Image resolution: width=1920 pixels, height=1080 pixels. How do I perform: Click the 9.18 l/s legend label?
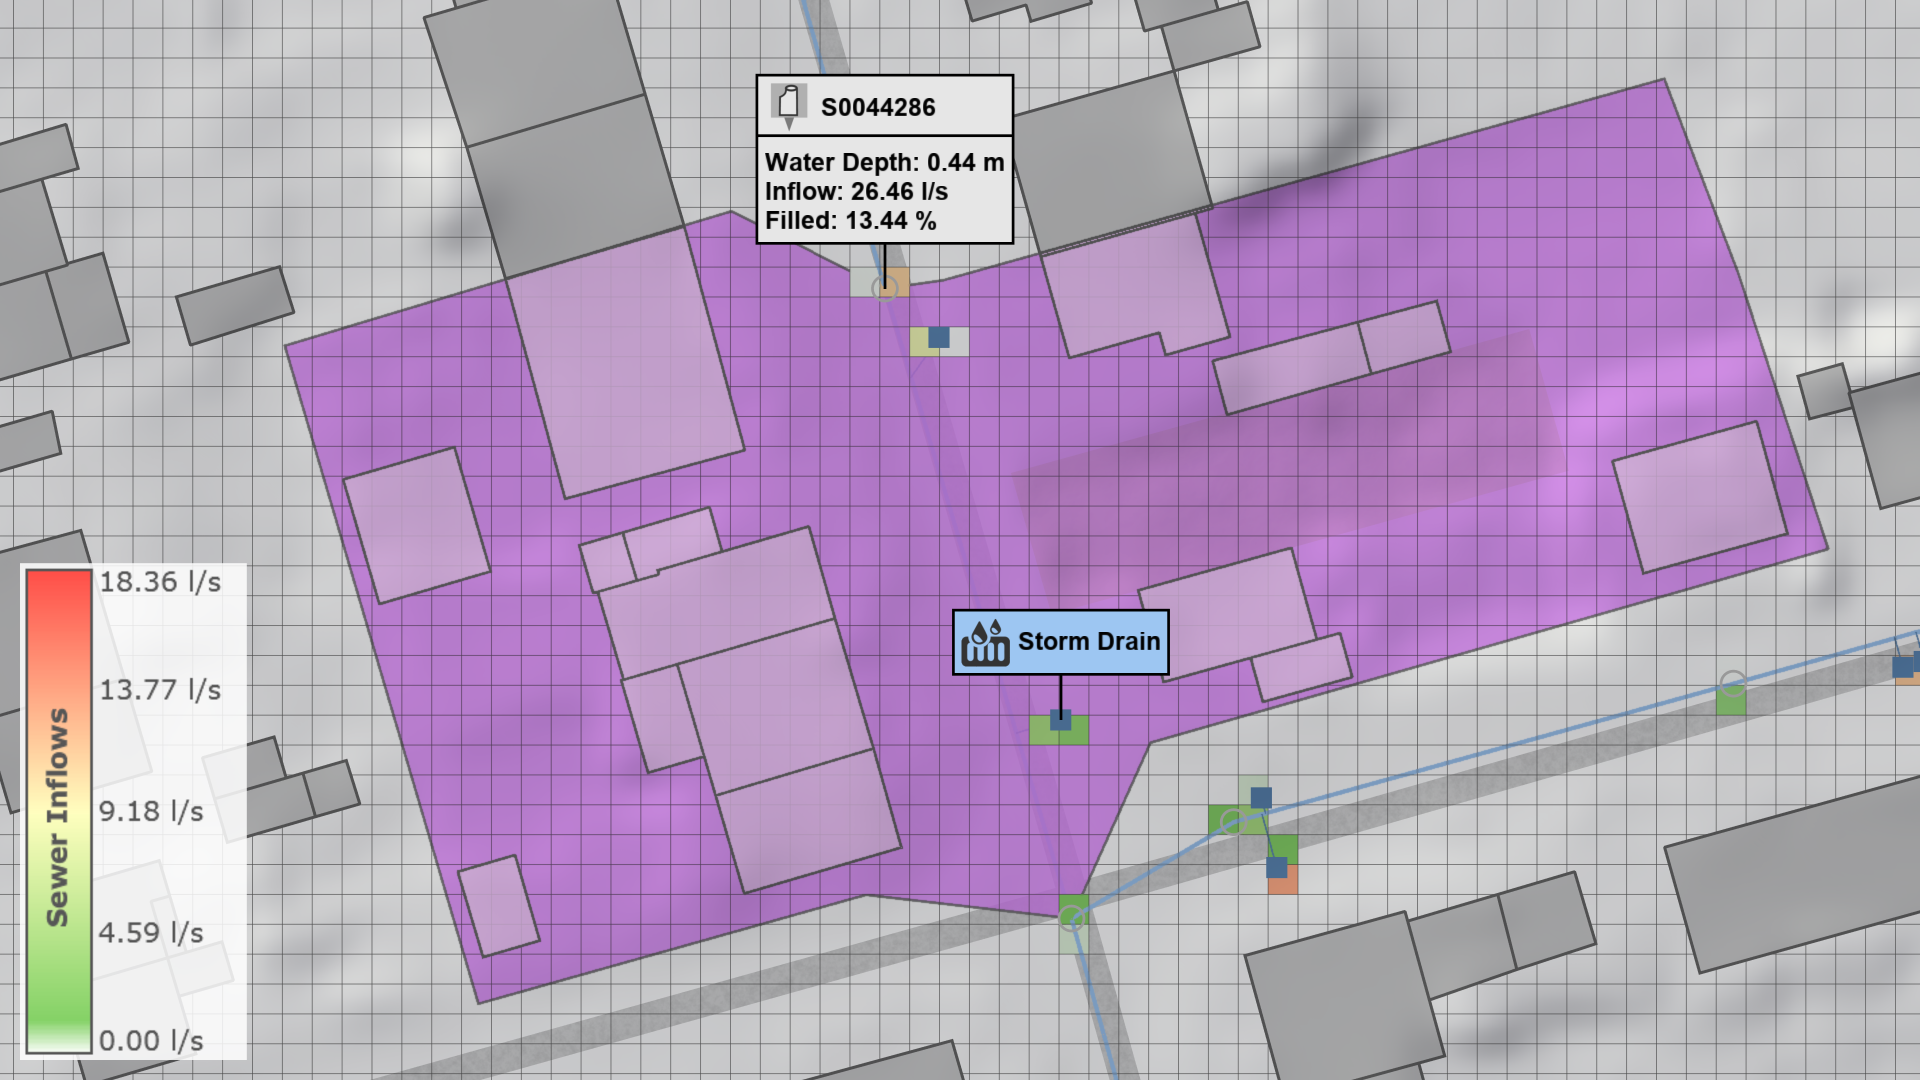(151, 811)
